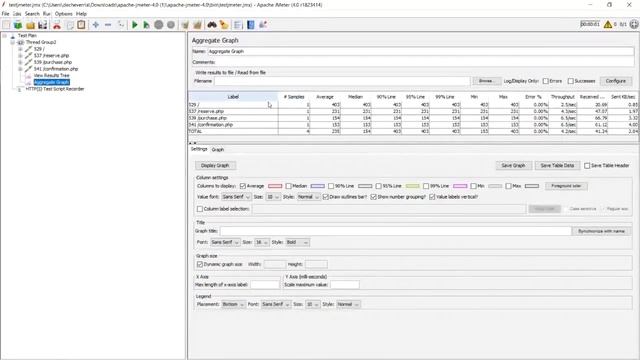Open the Search menu
This screenshot has width=640, height=360.
32,14
